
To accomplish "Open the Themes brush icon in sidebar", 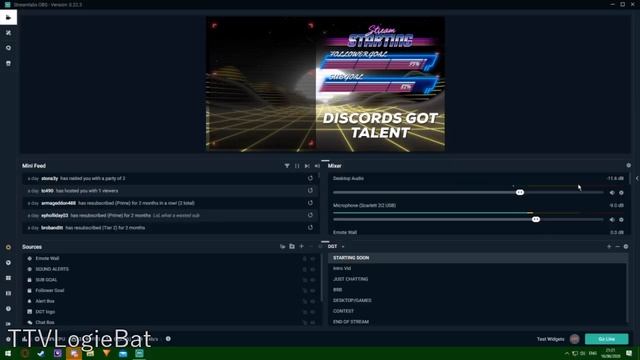I will coord(8,33).
